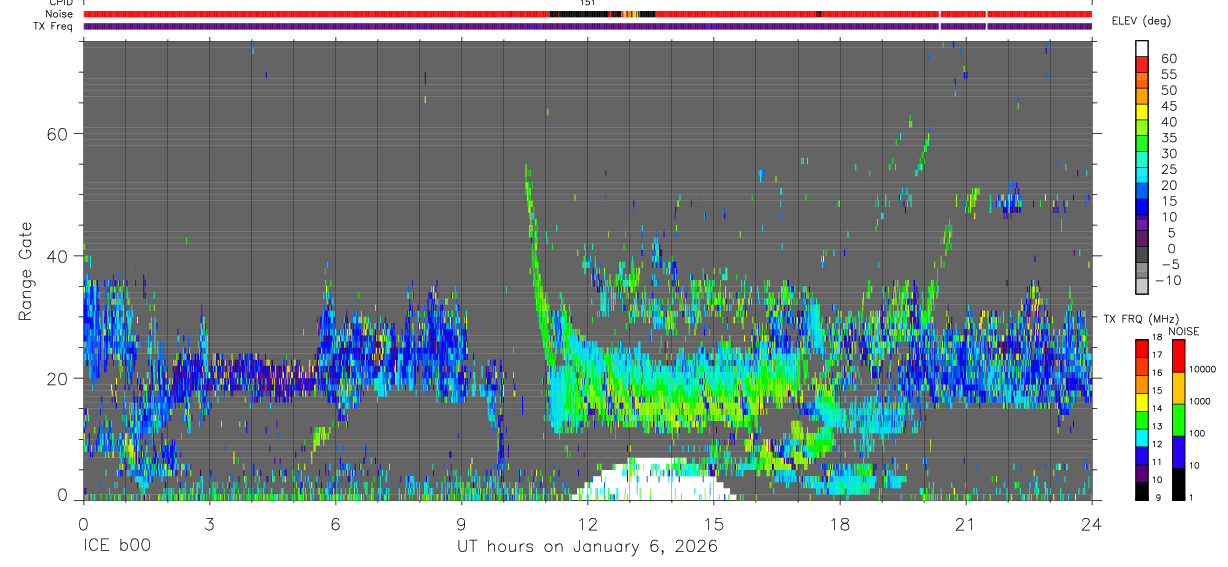Click the '15' tick label on the time axis

coord(713,524)
